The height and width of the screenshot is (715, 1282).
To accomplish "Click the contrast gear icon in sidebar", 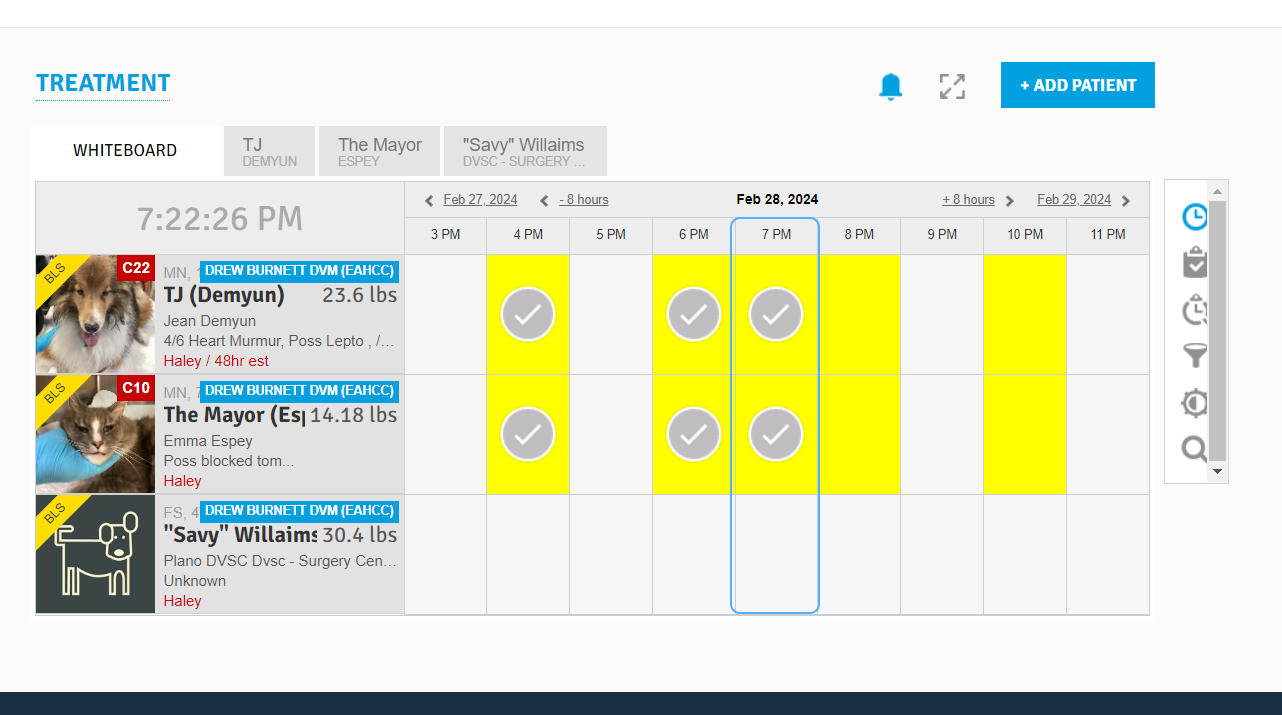I will [x=1195, y=403].
